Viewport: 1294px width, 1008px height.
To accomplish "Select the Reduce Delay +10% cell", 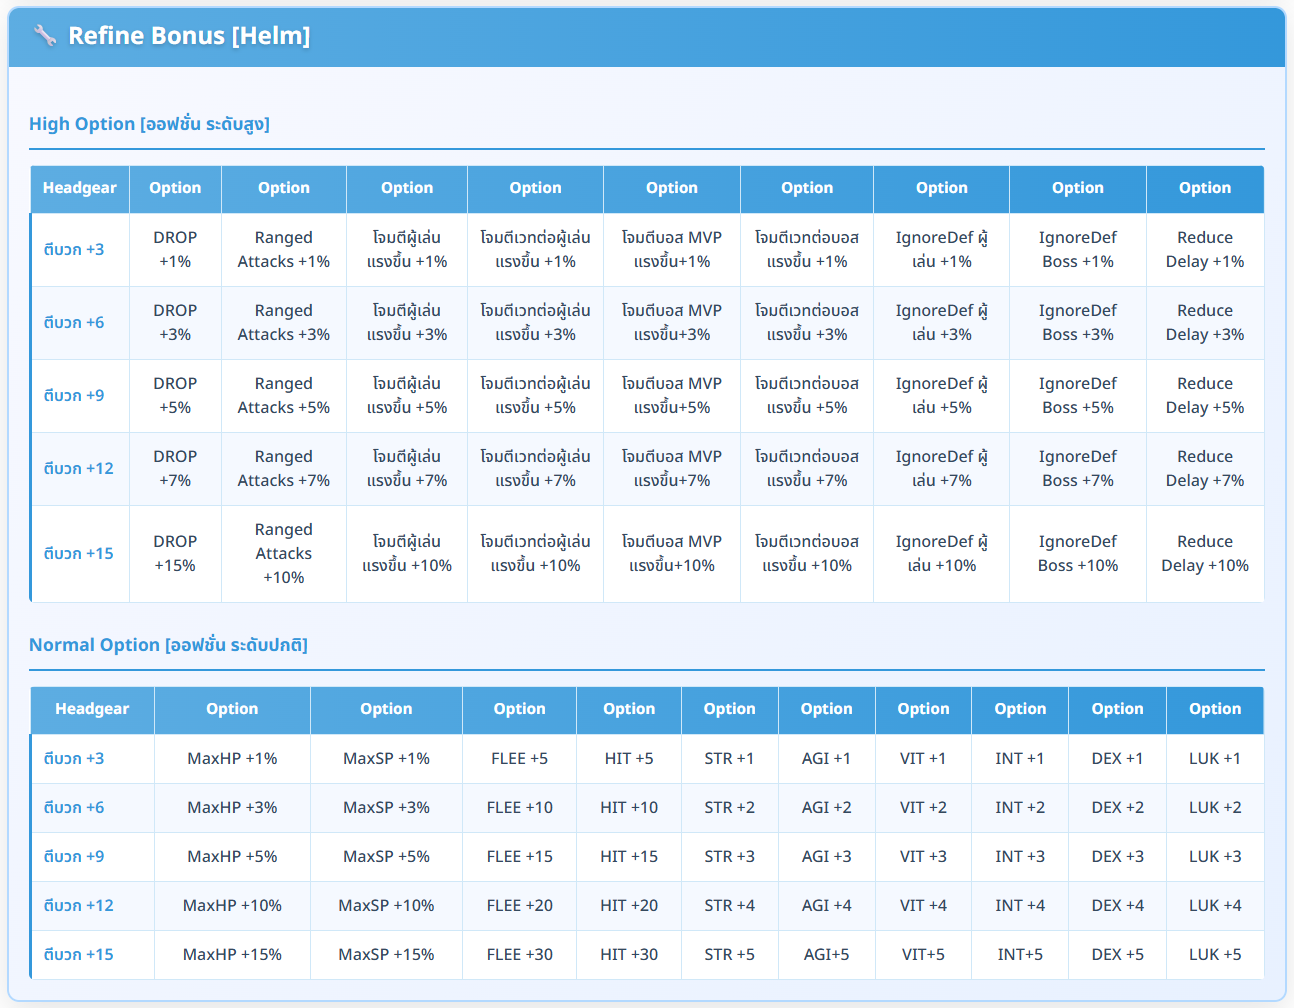I will [1204, 554].
